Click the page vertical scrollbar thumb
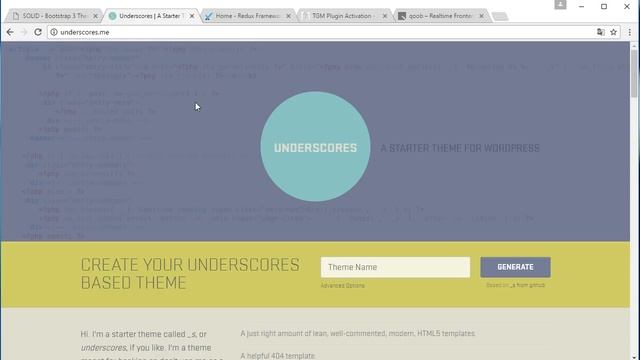 pos(634,73)
